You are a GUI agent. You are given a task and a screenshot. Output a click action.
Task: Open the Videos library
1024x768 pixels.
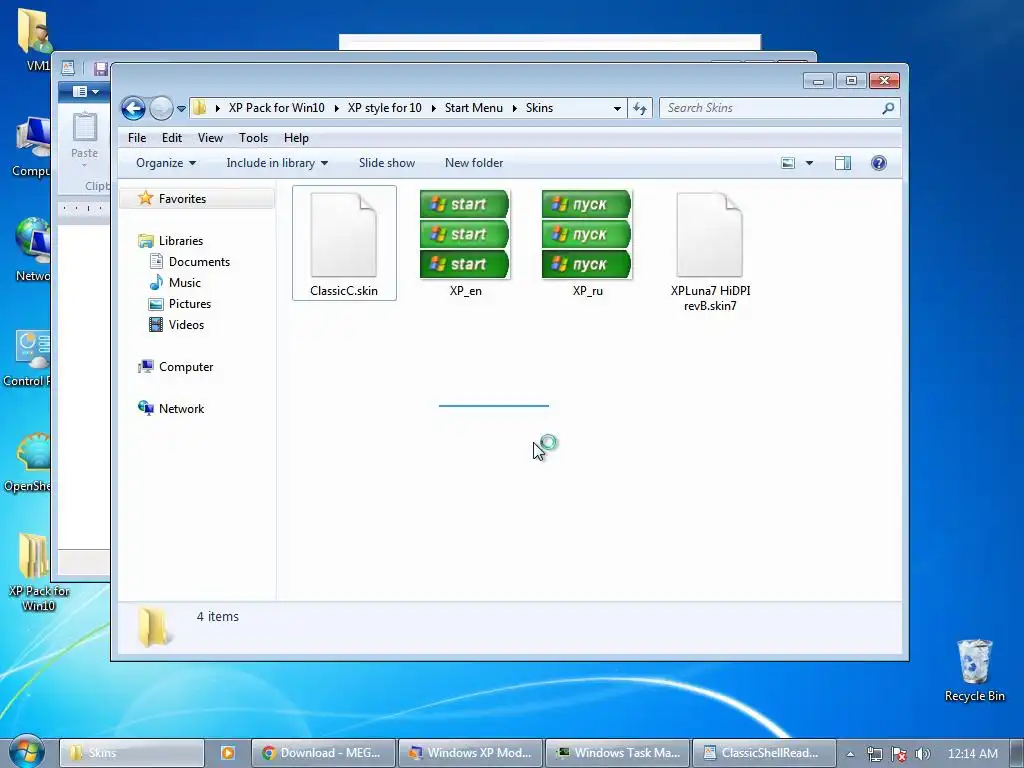tap(186, 325)
